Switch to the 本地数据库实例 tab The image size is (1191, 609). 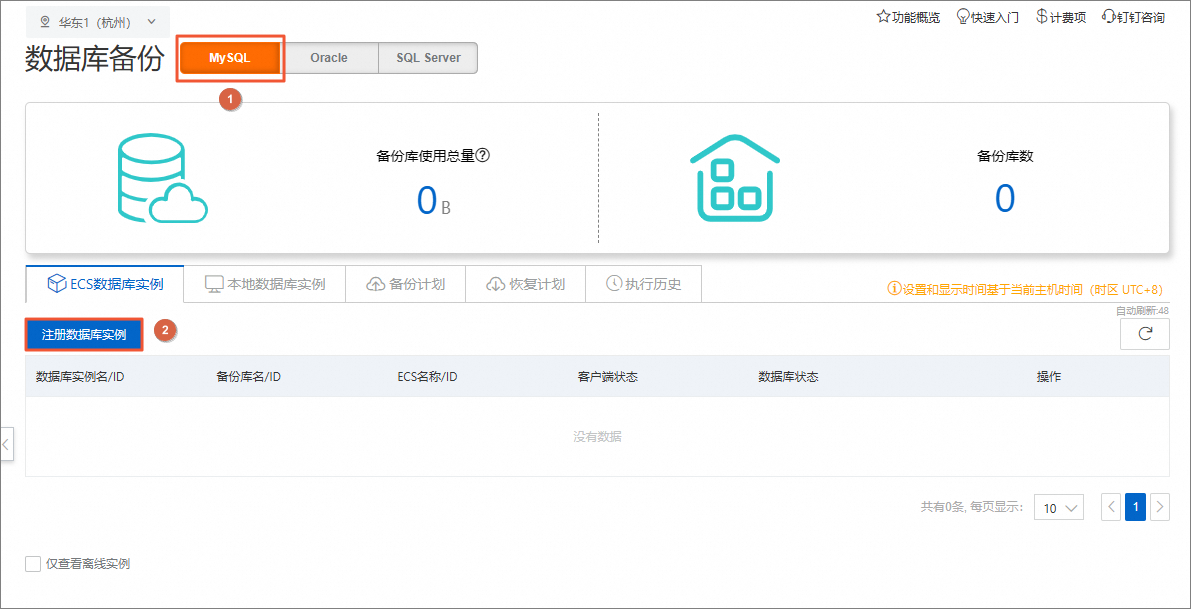pyautogui.click(x=264, y=285)
